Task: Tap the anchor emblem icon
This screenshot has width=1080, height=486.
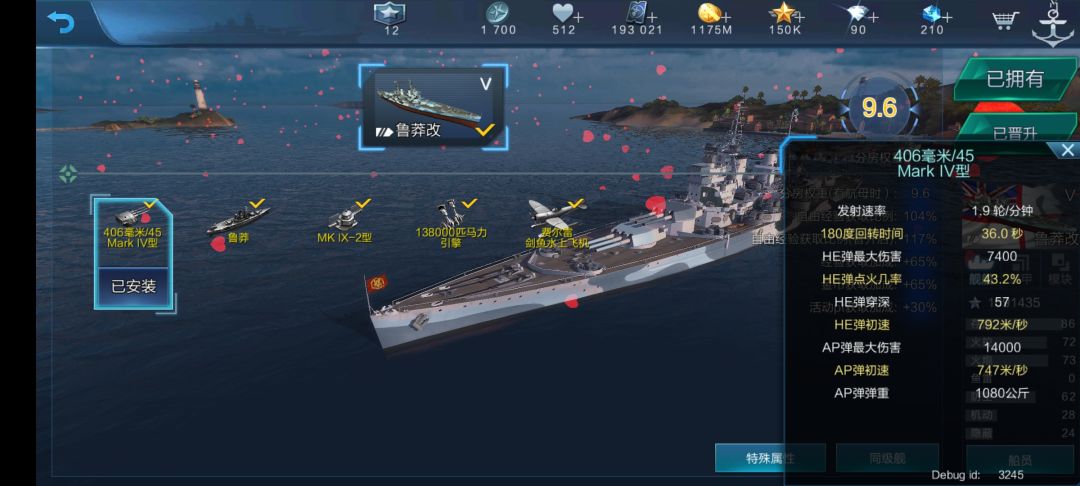Action: point(1054,25)
